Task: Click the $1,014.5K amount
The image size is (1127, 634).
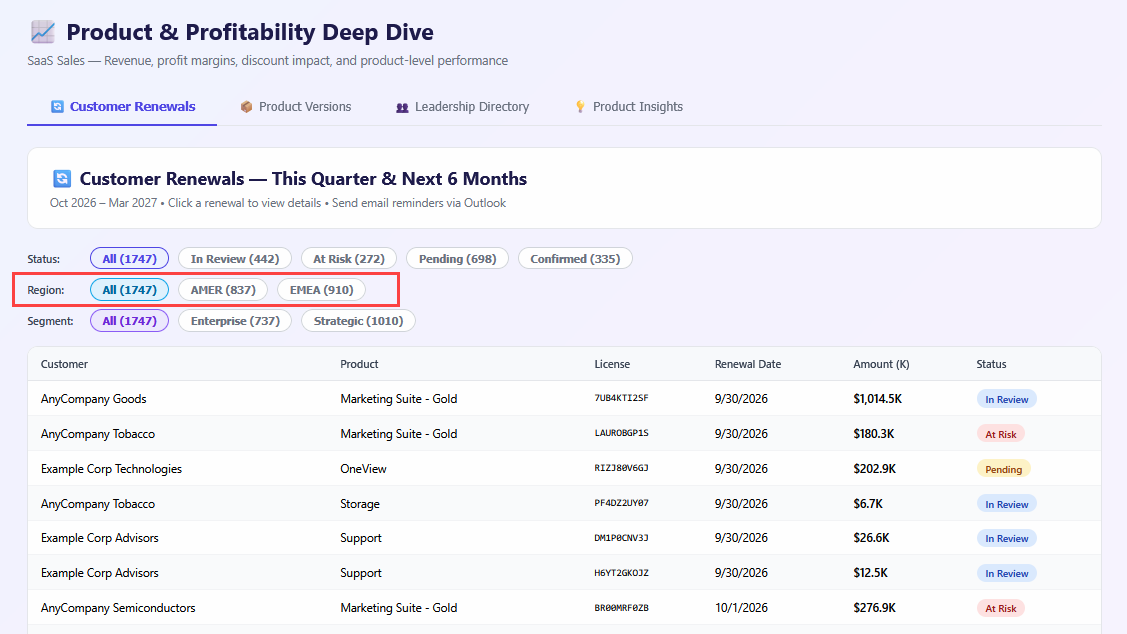Action: (x=878, y=398)
